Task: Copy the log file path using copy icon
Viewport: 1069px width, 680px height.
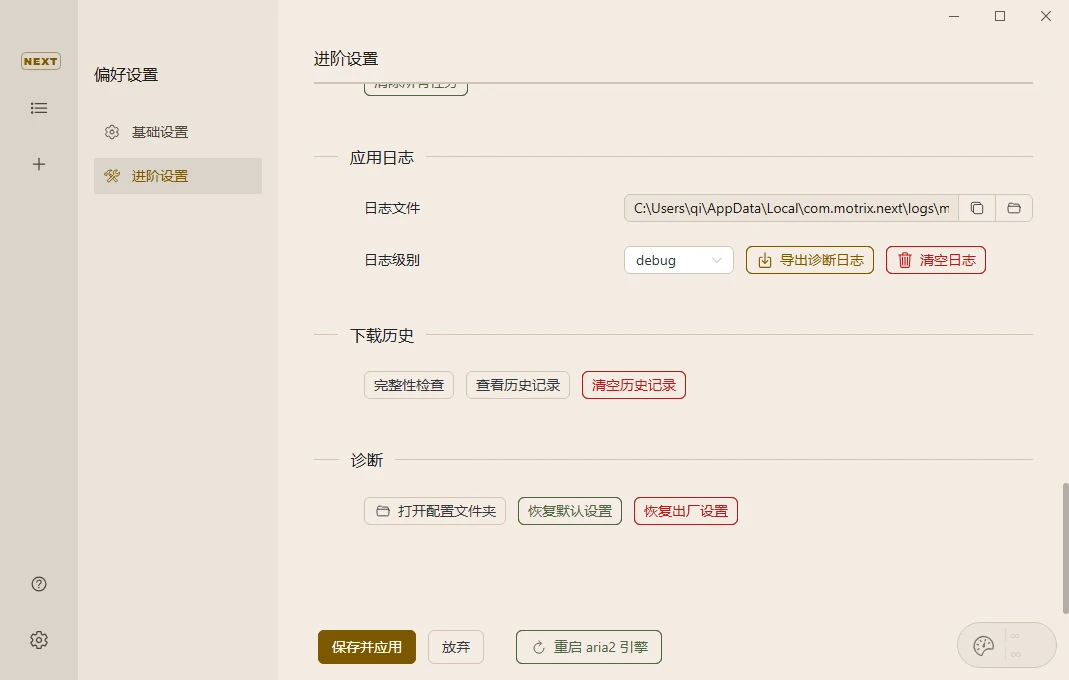Action: (x=977, y=208)
